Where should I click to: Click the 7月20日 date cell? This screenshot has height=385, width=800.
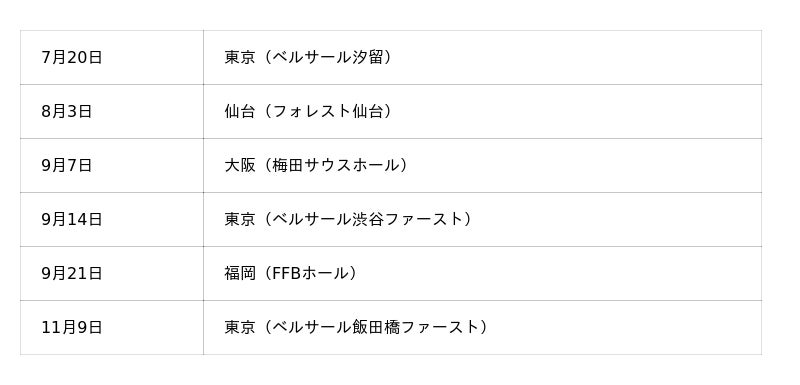112,58
